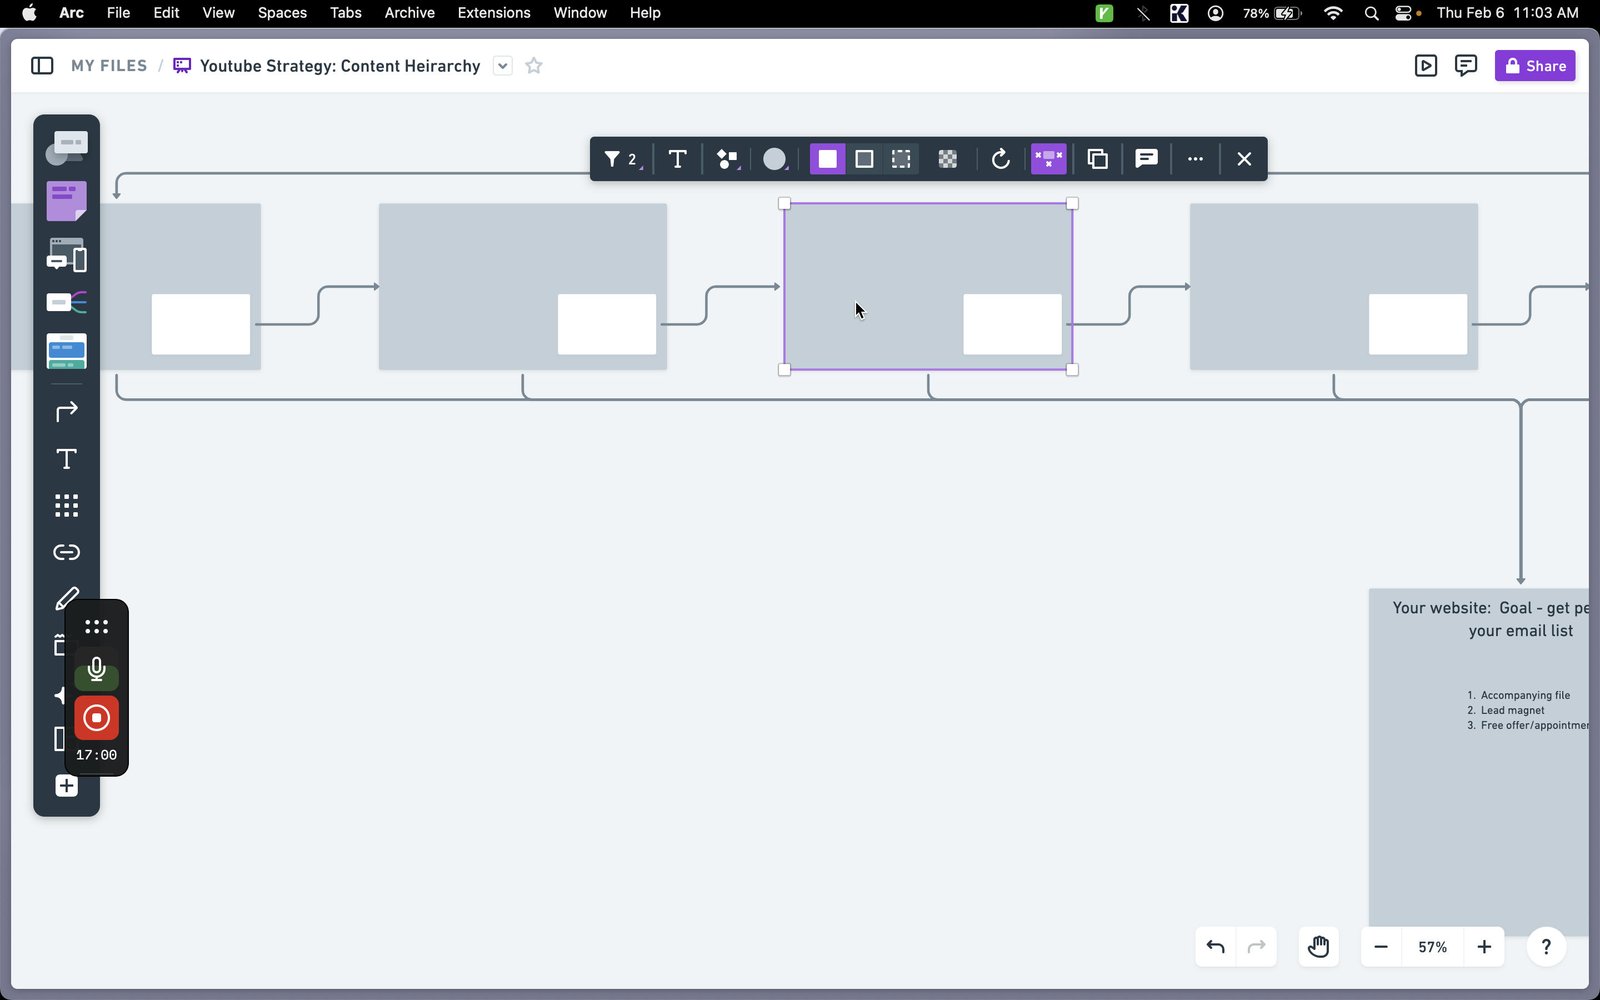Select the Text tool in the sidebar
The image size is (1600, 1000).
(66, 459)
